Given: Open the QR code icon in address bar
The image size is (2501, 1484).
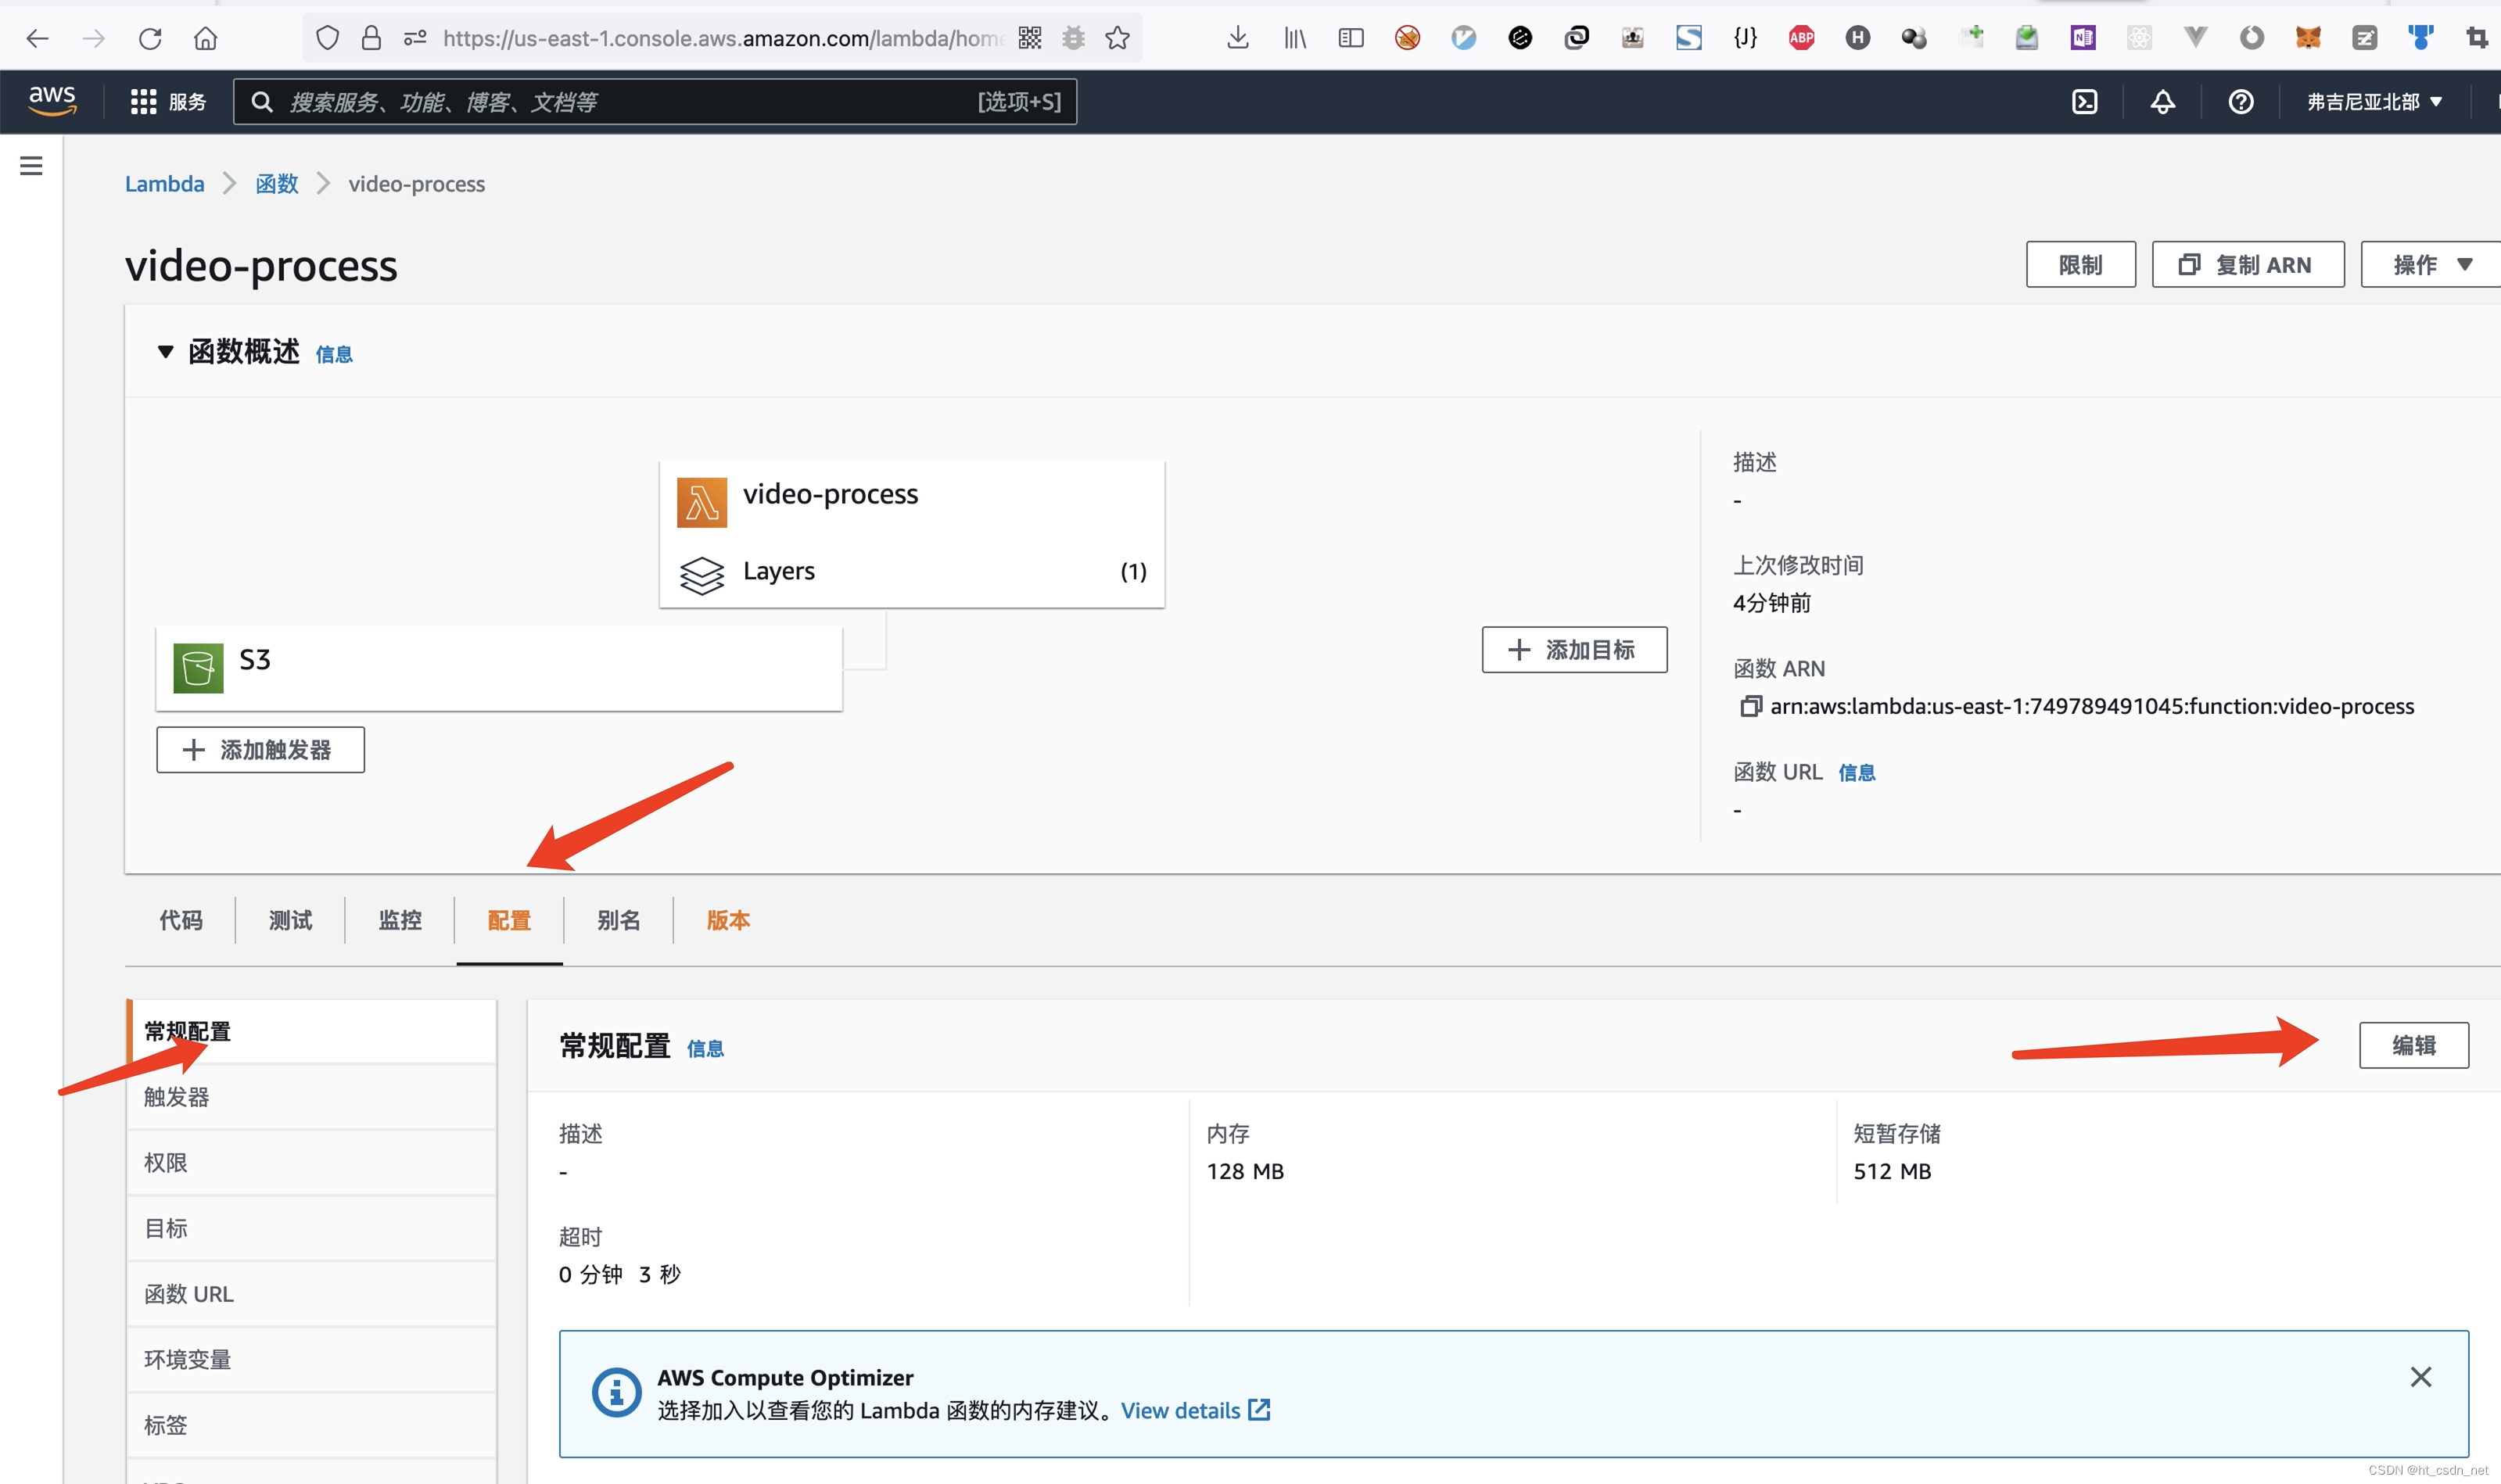Looking at the screenshot, I should 1029,38.
